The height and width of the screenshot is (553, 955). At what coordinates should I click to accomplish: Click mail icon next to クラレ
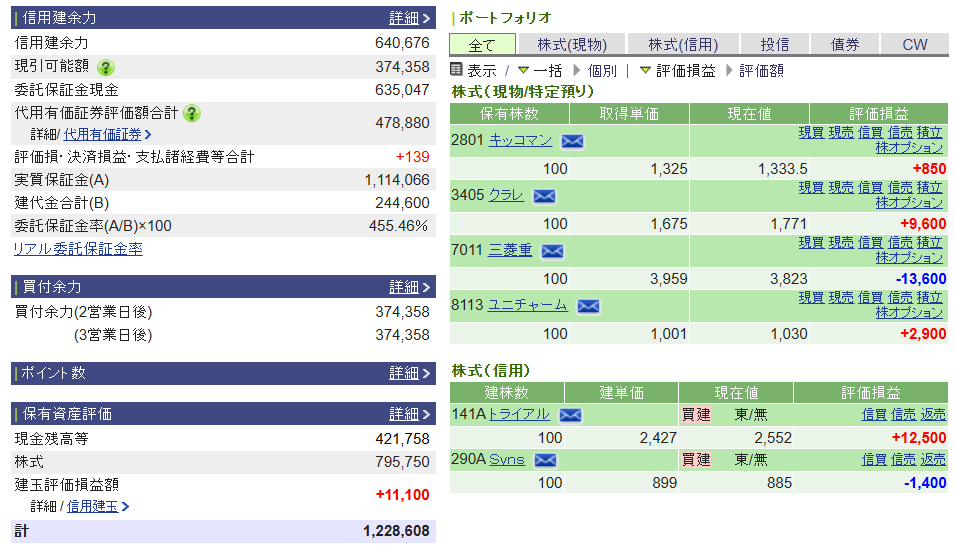[x=544, y=196]
